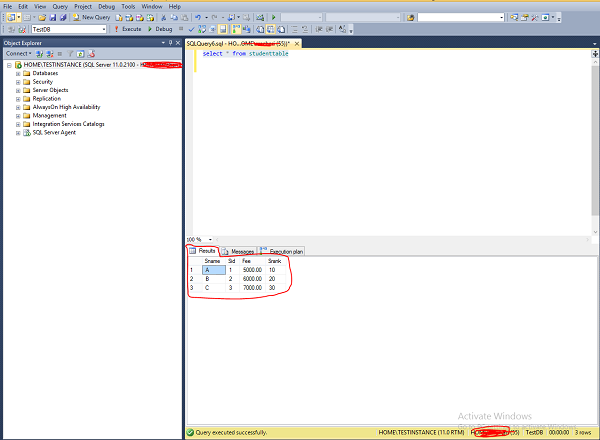The image size is (600, 440).
Task: Click Display Estimated Execution Plan icon
Action: 202,29
